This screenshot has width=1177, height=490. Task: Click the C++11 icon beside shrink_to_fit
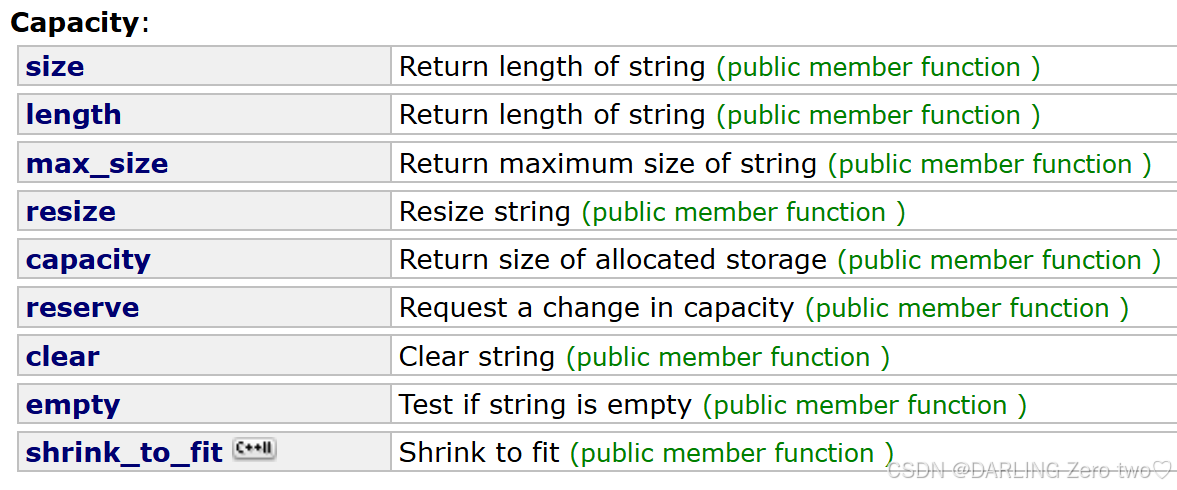254,450
